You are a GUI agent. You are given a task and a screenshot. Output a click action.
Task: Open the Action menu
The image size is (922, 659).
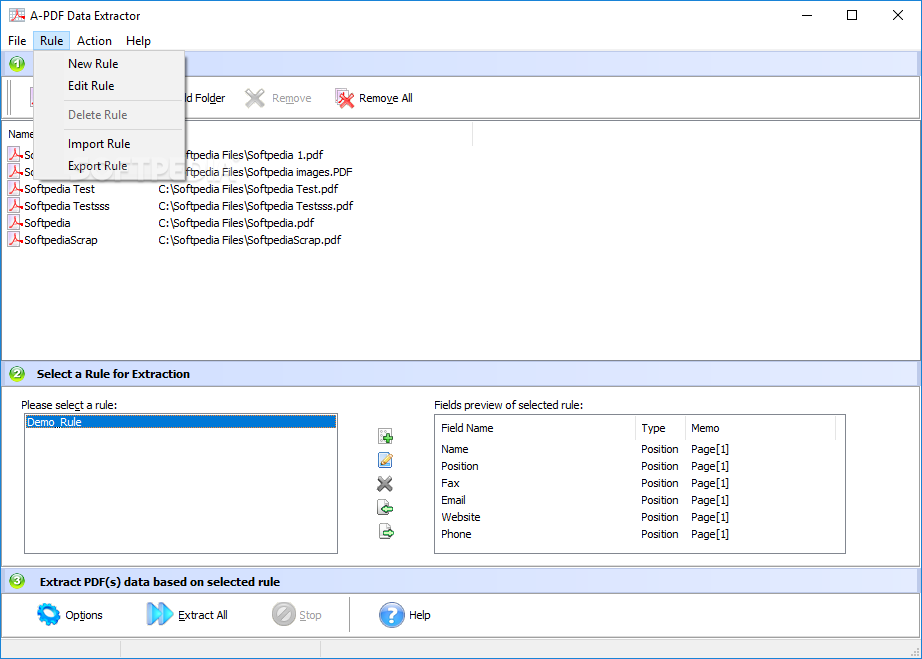click(x=94, y=41)
